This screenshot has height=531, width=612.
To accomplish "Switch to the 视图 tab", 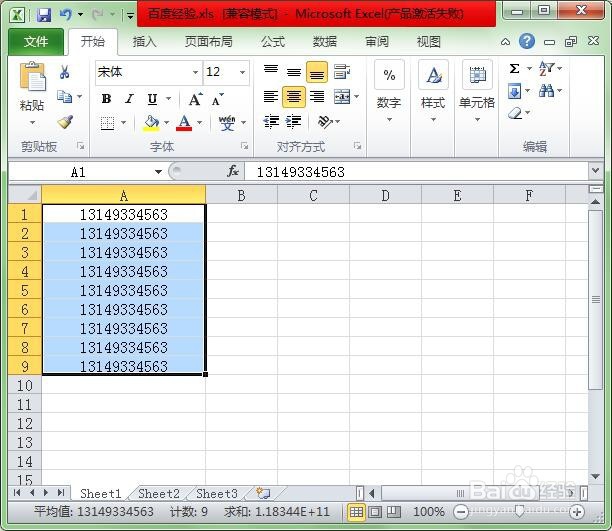I will [x=429, y=41].
